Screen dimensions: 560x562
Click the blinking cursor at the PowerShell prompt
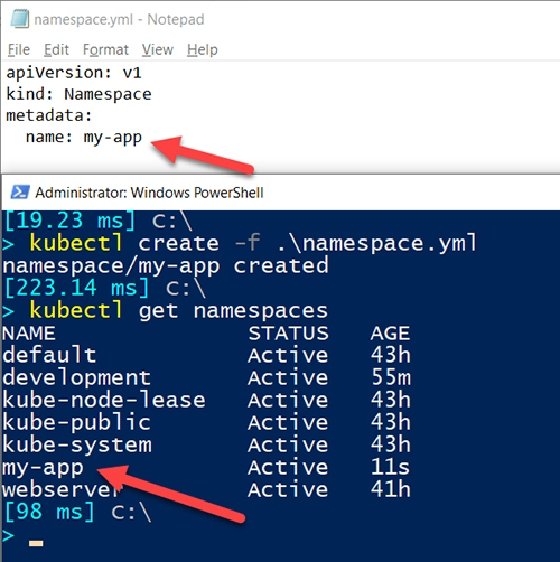(x=36, y=543)
